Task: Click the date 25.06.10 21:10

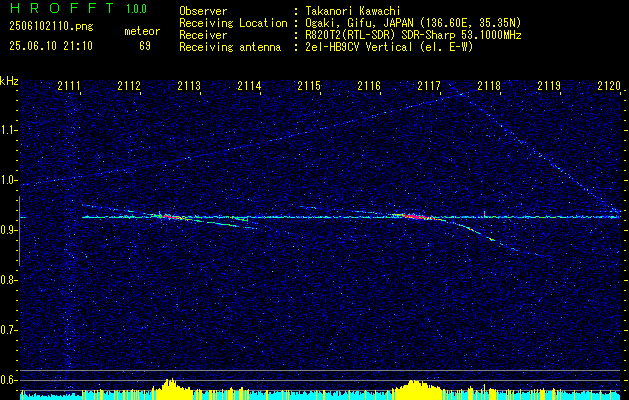Action: point(51,46)
